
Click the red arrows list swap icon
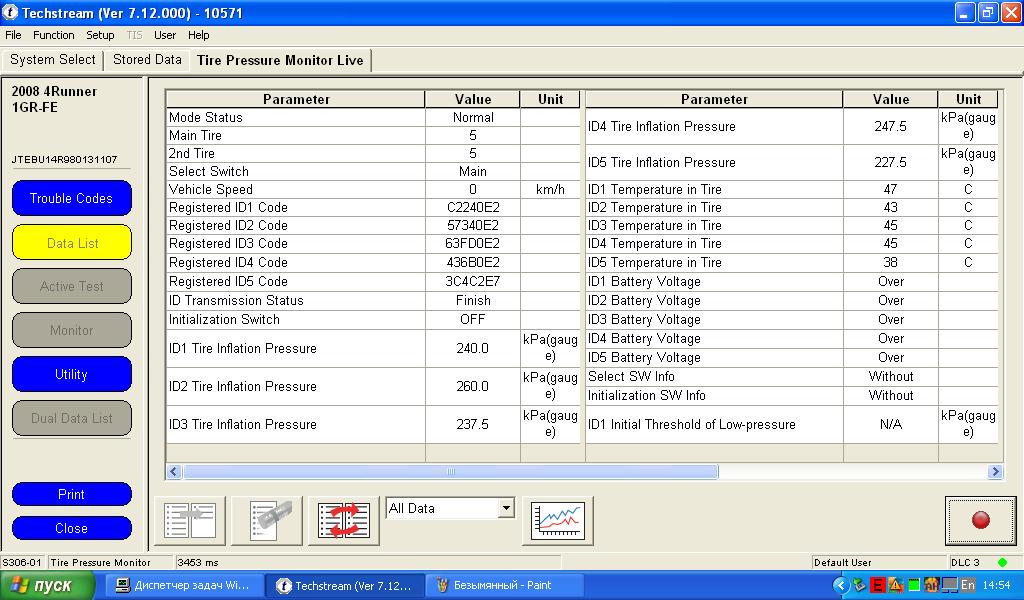(343, 520)
